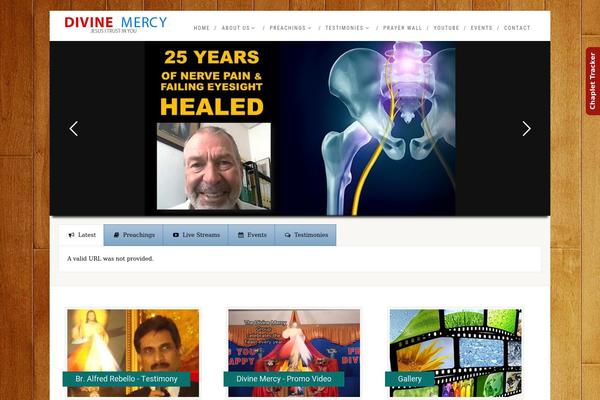Click the calendar icon on Events tab
Image resolution: width=600 pixels, height=400 pixels.
[x=241, y=235]
